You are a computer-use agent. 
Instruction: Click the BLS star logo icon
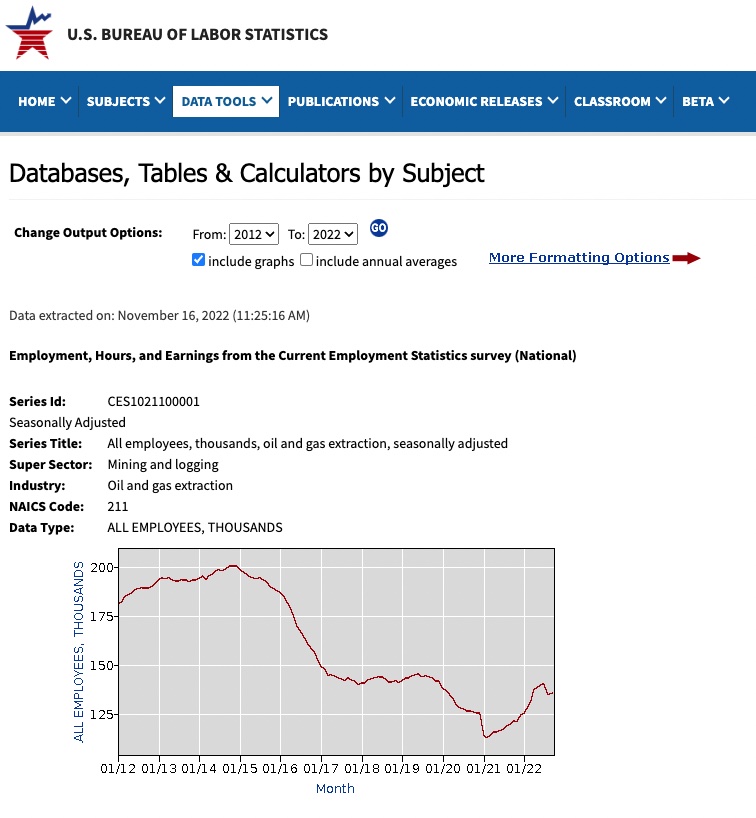point(28,33)
